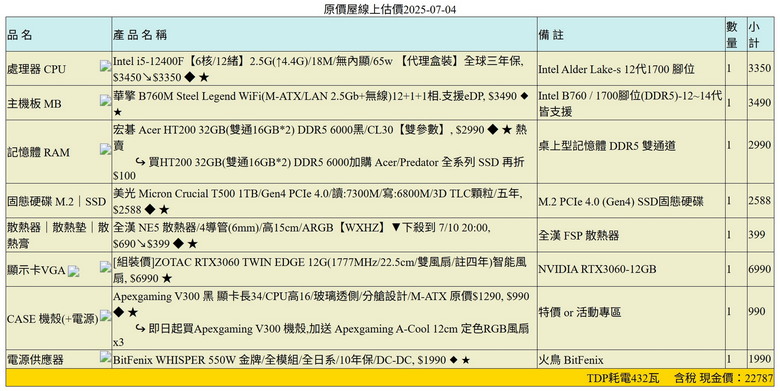The height and width of the screenshot is (391, 780).
Task: Click the note 火鳥 BitFenix
Action: point(571,360)
